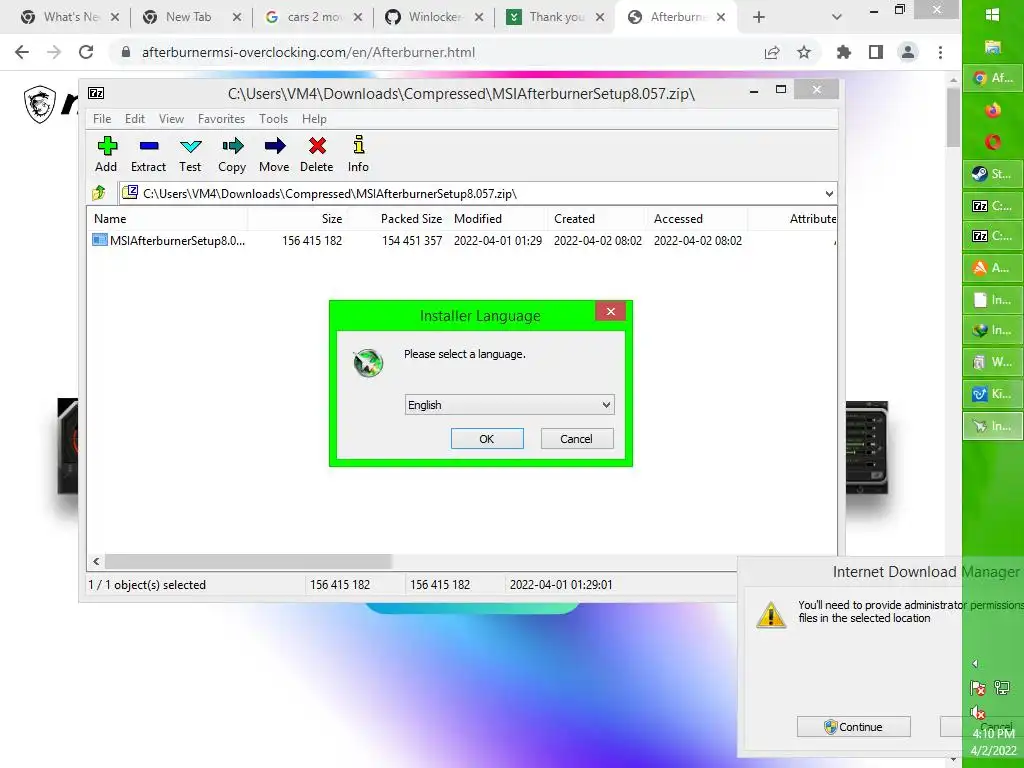
Task: Click the network tray icon
Action: point(1002,687)
